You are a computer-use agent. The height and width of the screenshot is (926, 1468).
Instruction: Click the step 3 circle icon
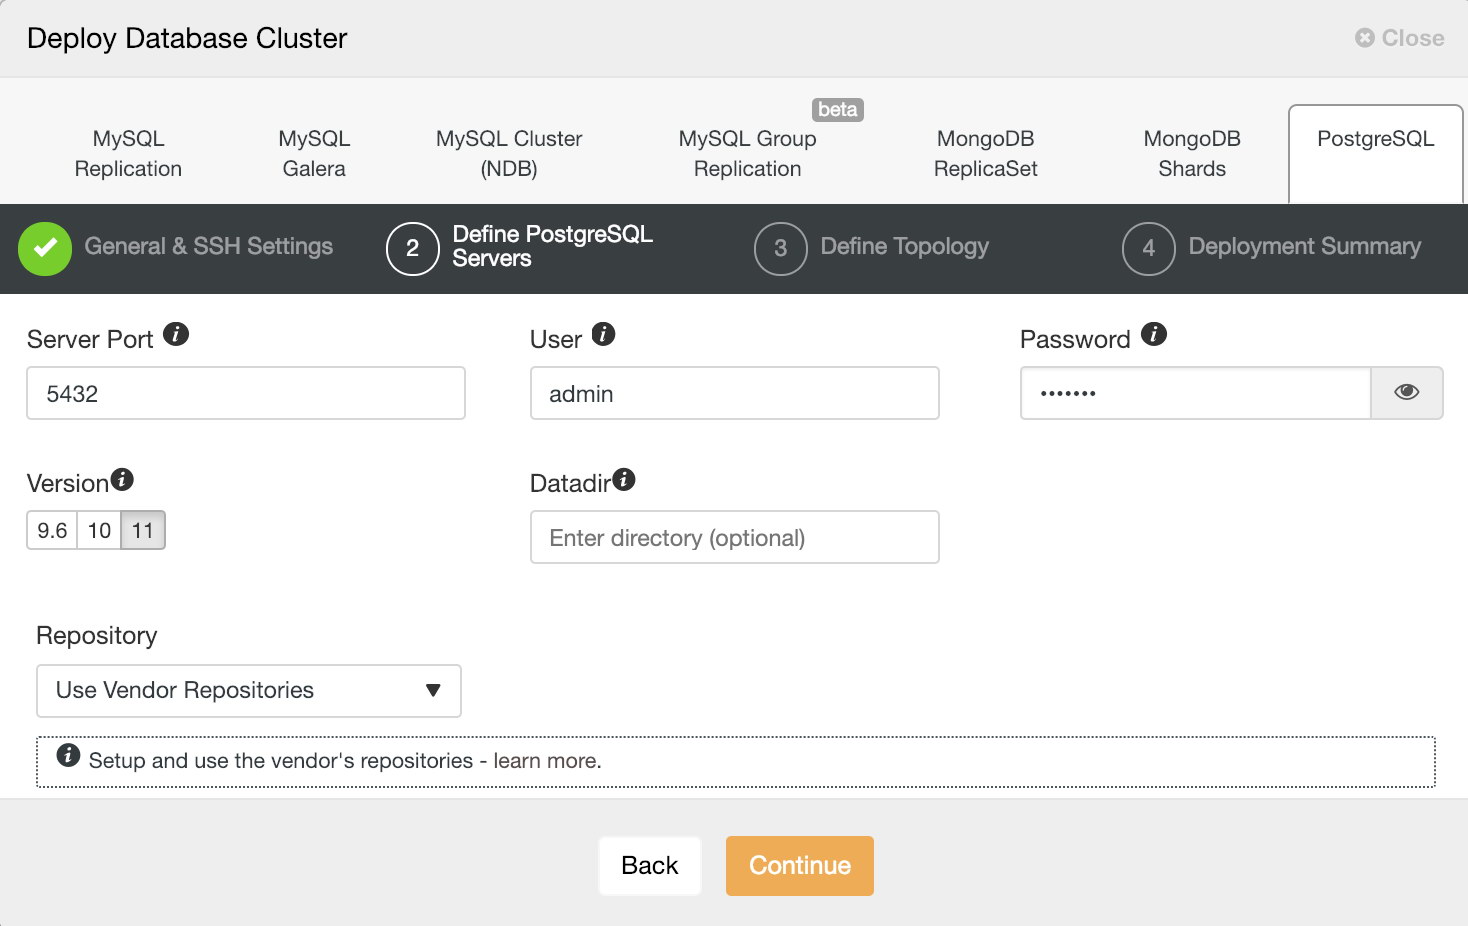[781, 248]
